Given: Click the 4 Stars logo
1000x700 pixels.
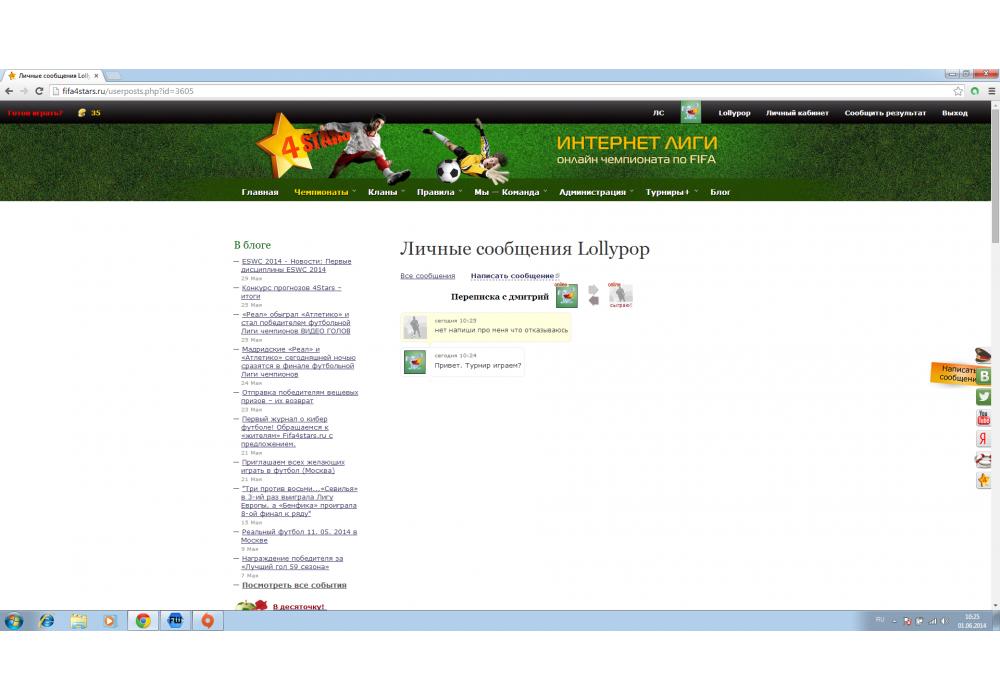Looking at the screenshot, I should coord(303,145).
